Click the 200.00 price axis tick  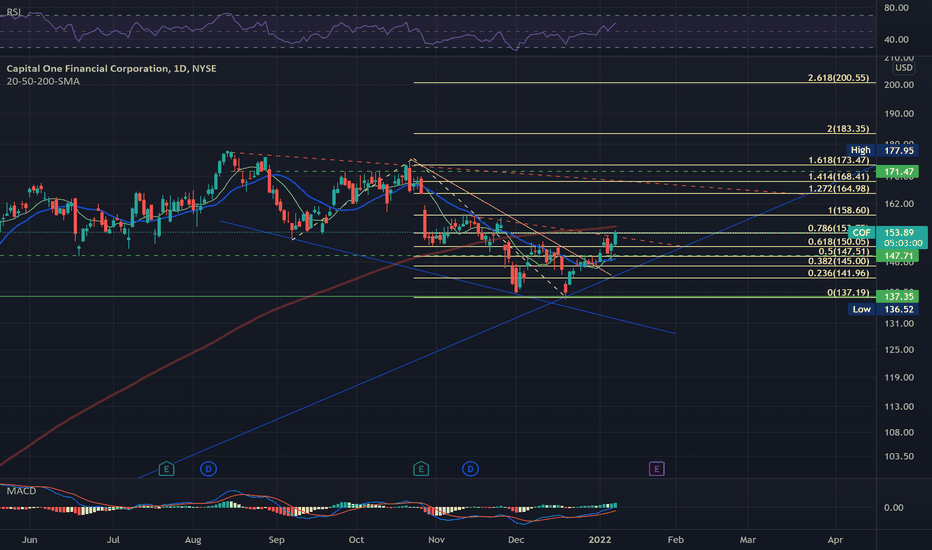click(x=899, y=85)
